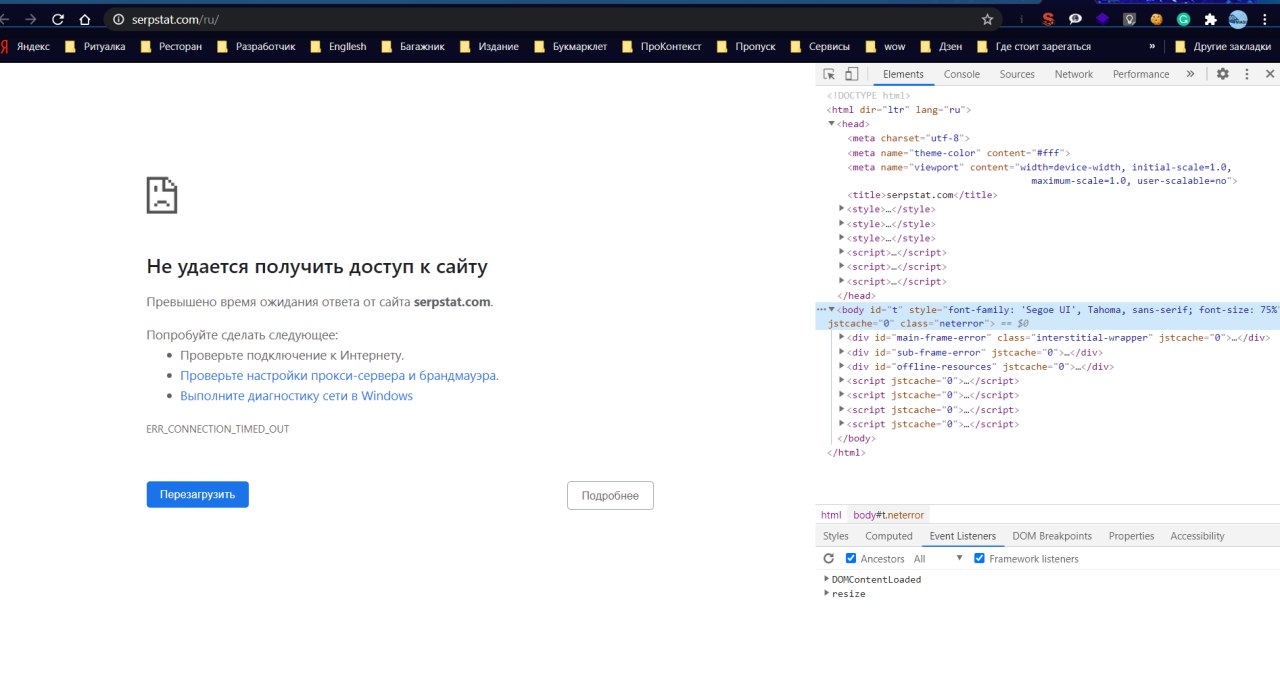Click the reload page icon in browser toolbar
1280x699 pixels.
(58, 19)
